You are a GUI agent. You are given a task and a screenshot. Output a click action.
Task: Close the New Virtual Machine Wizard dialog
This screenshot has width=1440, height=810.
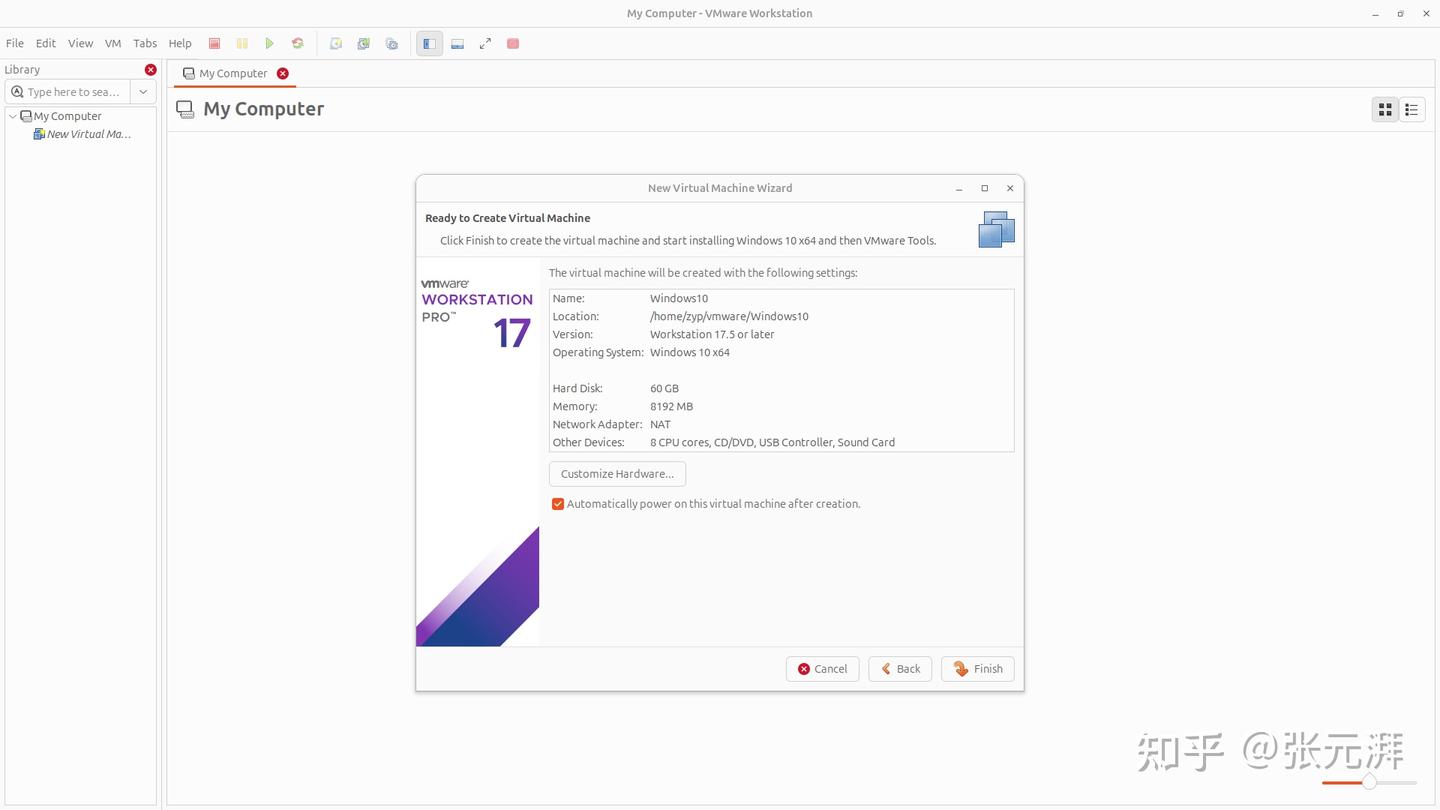pyautogui.click(x=1010, y=188)
